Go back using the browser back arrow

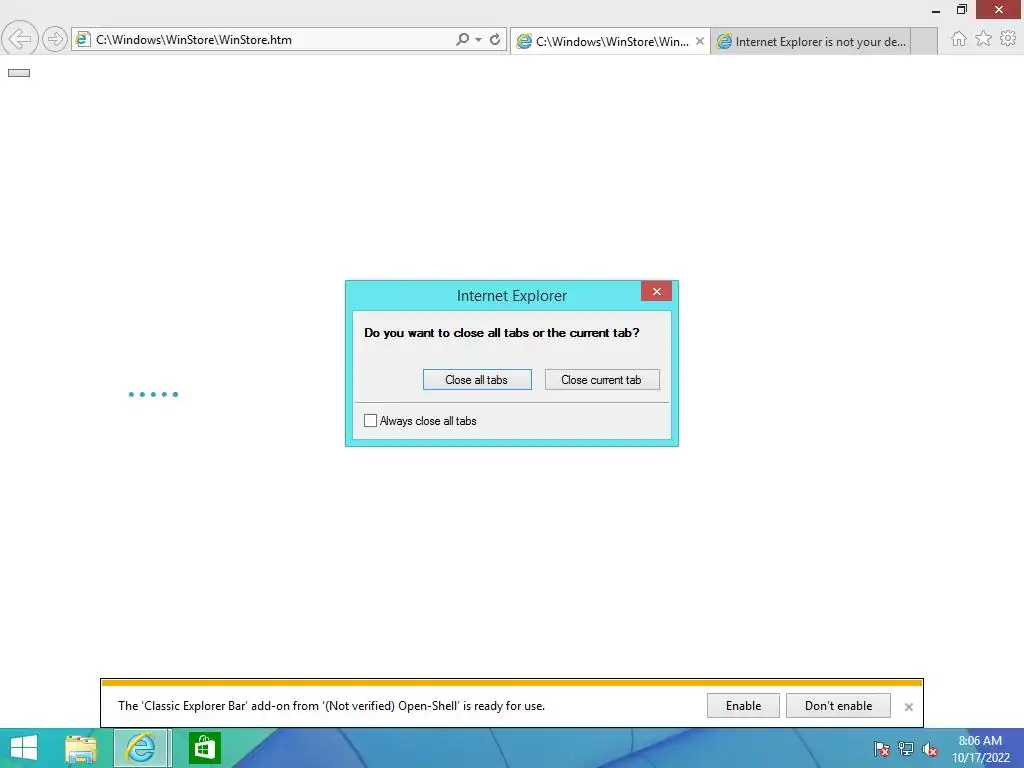20,39
